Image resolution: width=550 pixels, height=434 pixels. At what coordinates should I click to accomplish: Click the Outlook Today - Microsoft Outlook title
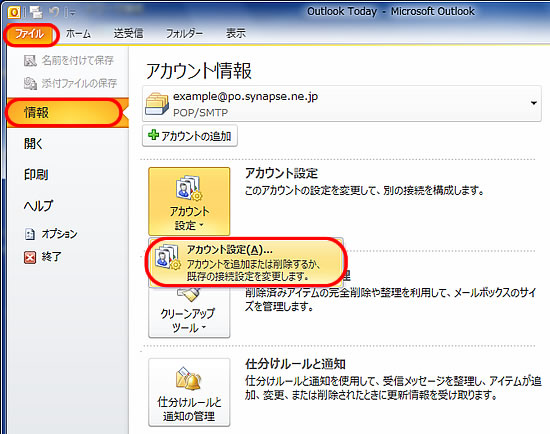[391, 12]
